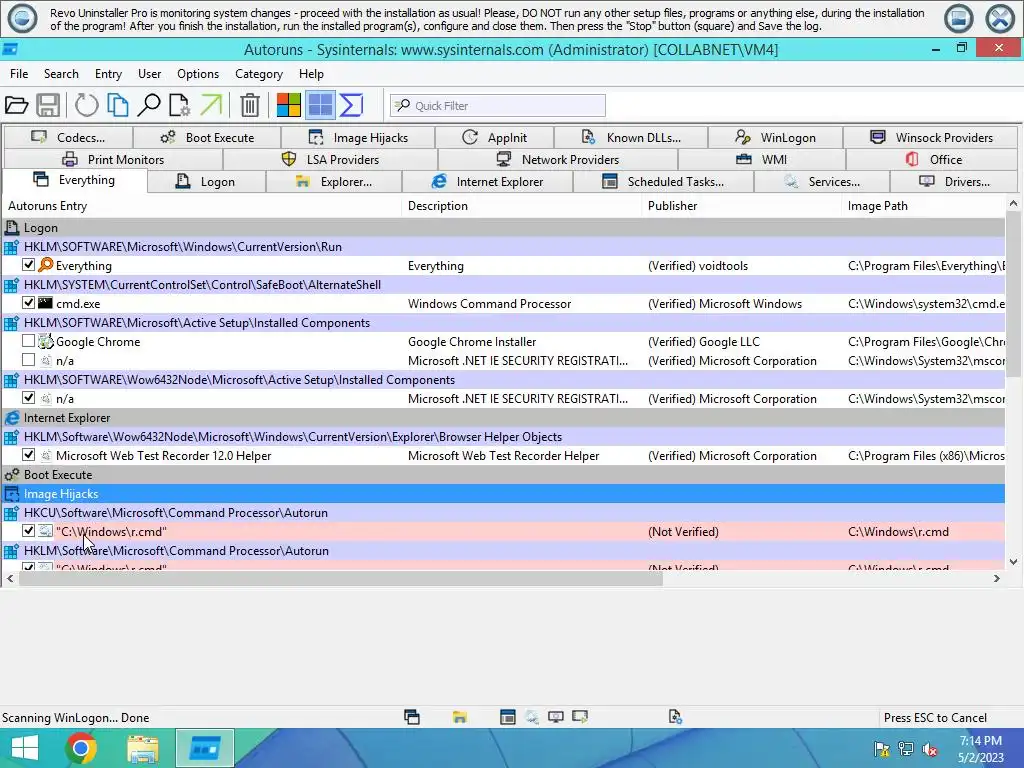Click the muted speaker tray icon

(x=930, y=749)
